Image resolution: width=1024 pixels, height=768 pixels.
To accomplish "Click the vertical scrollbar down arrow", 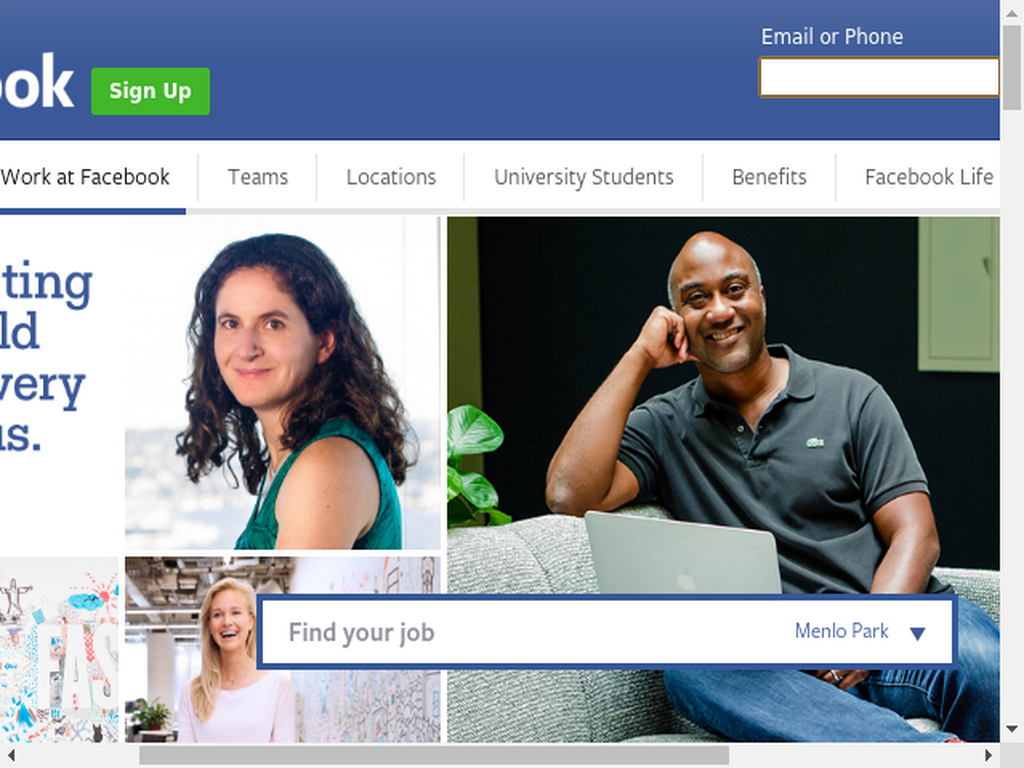I will tap(1012, 729).
